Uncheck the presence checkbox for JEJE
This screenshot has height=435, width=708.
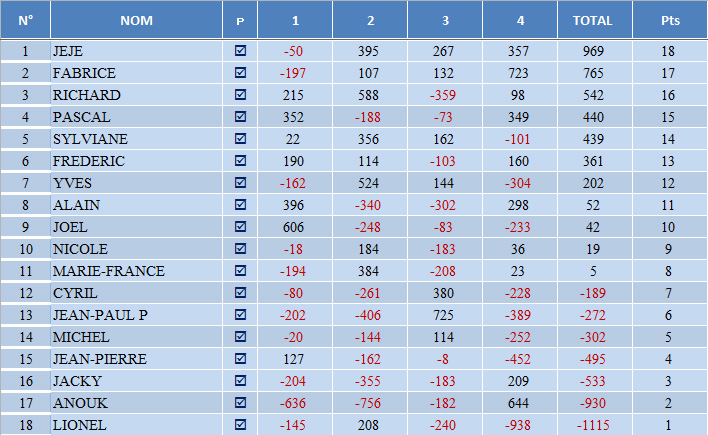coord(240,51)
